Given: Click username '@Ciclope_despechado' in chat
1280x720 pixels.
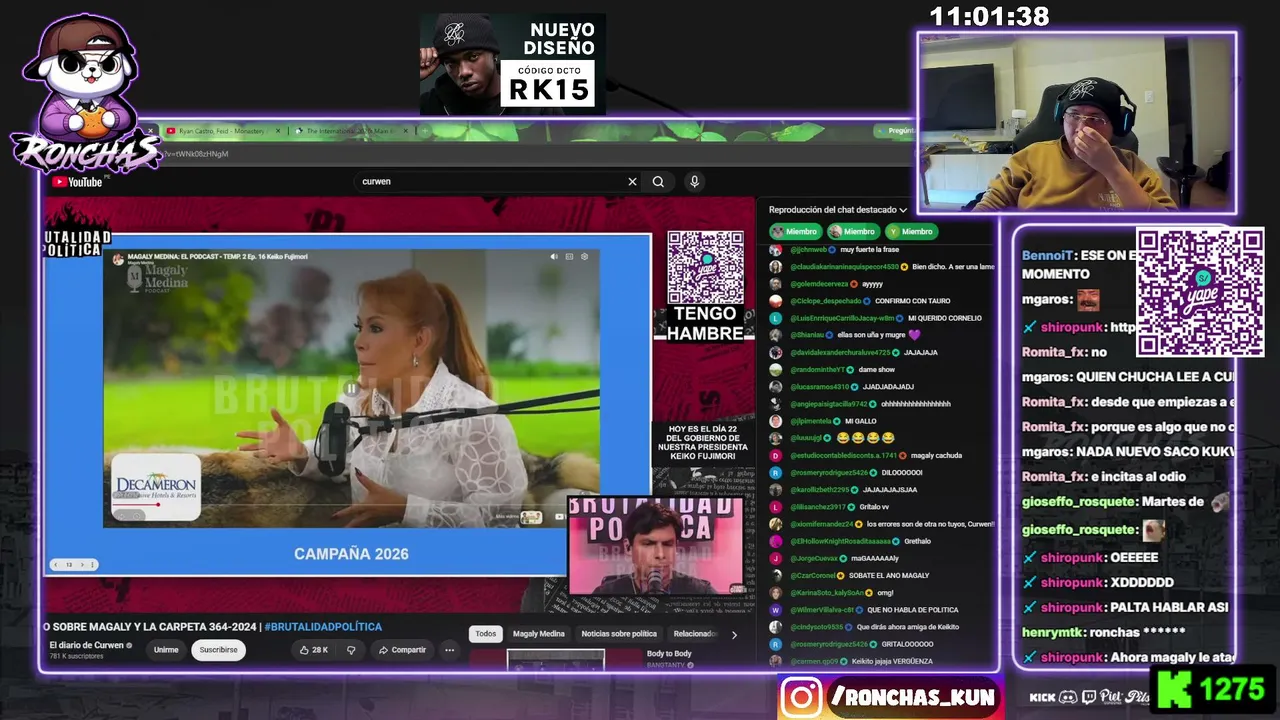Looking at the screenshot, I should tap(825, 301).
